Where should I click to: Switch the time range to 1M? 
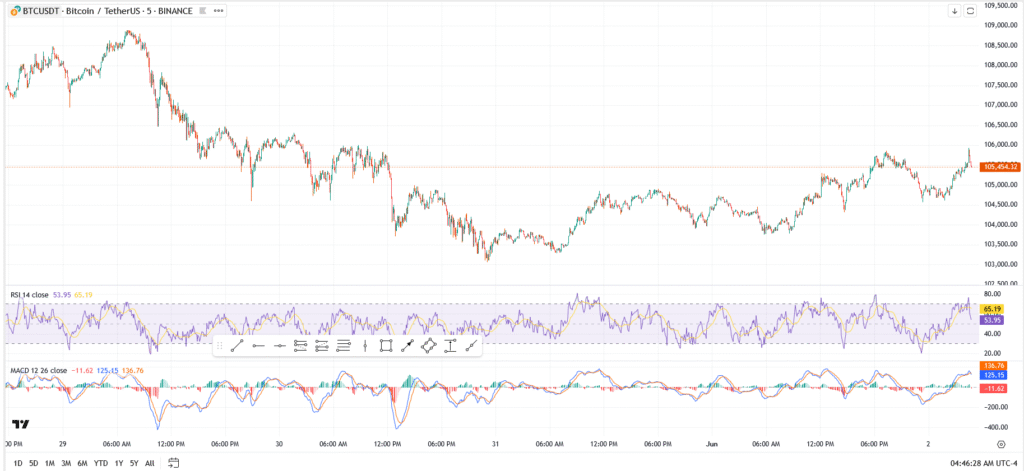(x=49, y=463)
